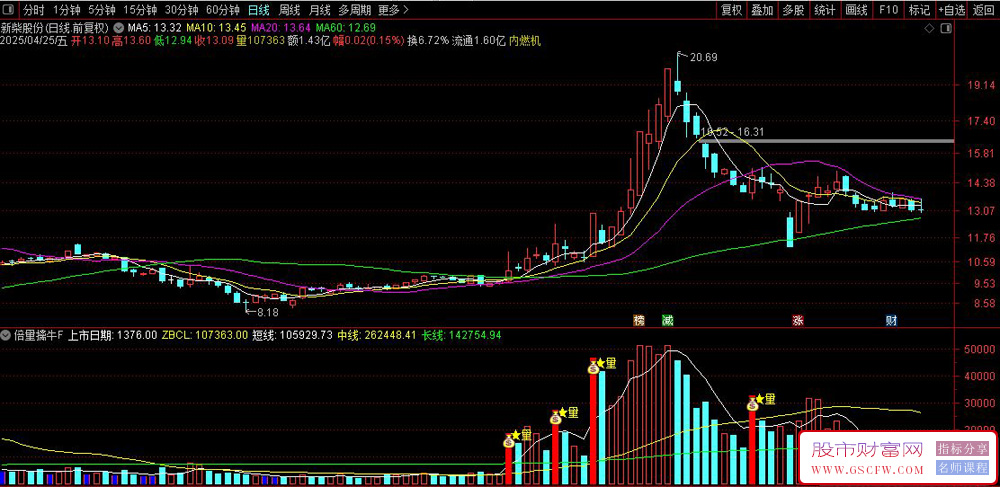The height and width of the screenshot is (487, 1000).
Task: Click the 减 event marker icon
Action: [x=668, y=320]
